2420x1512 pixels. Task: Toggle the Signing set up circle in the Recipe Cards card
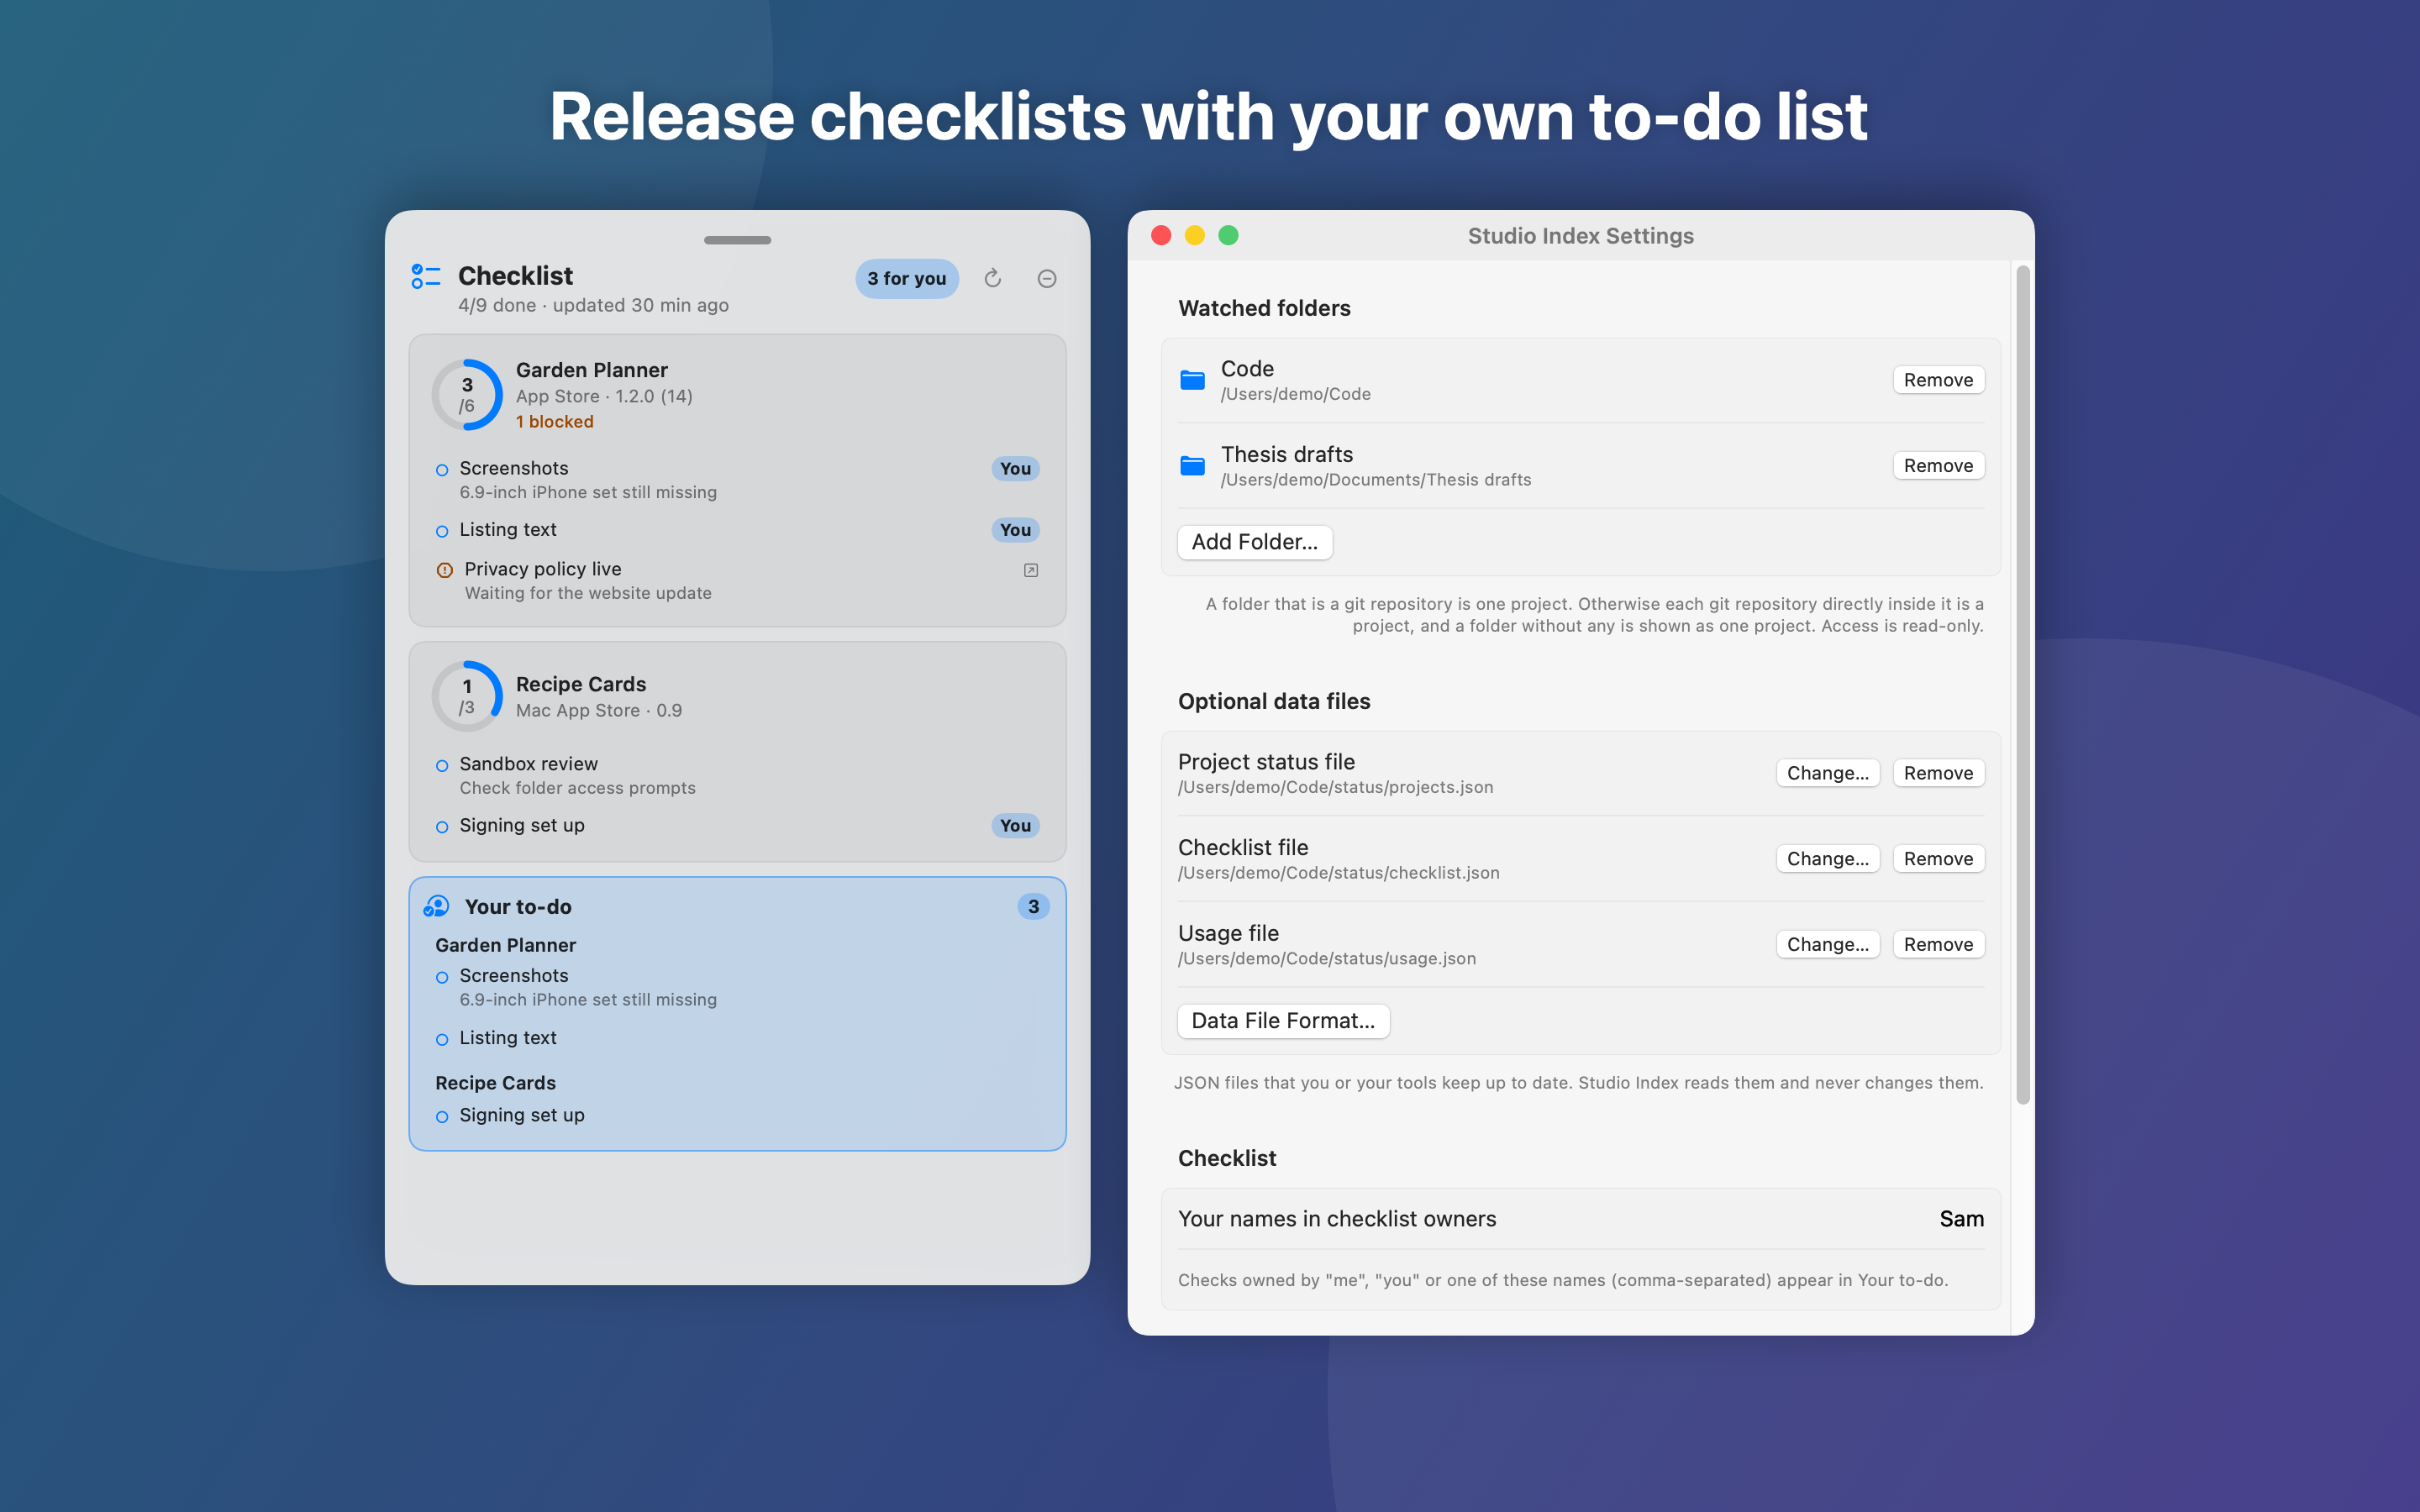442,827
